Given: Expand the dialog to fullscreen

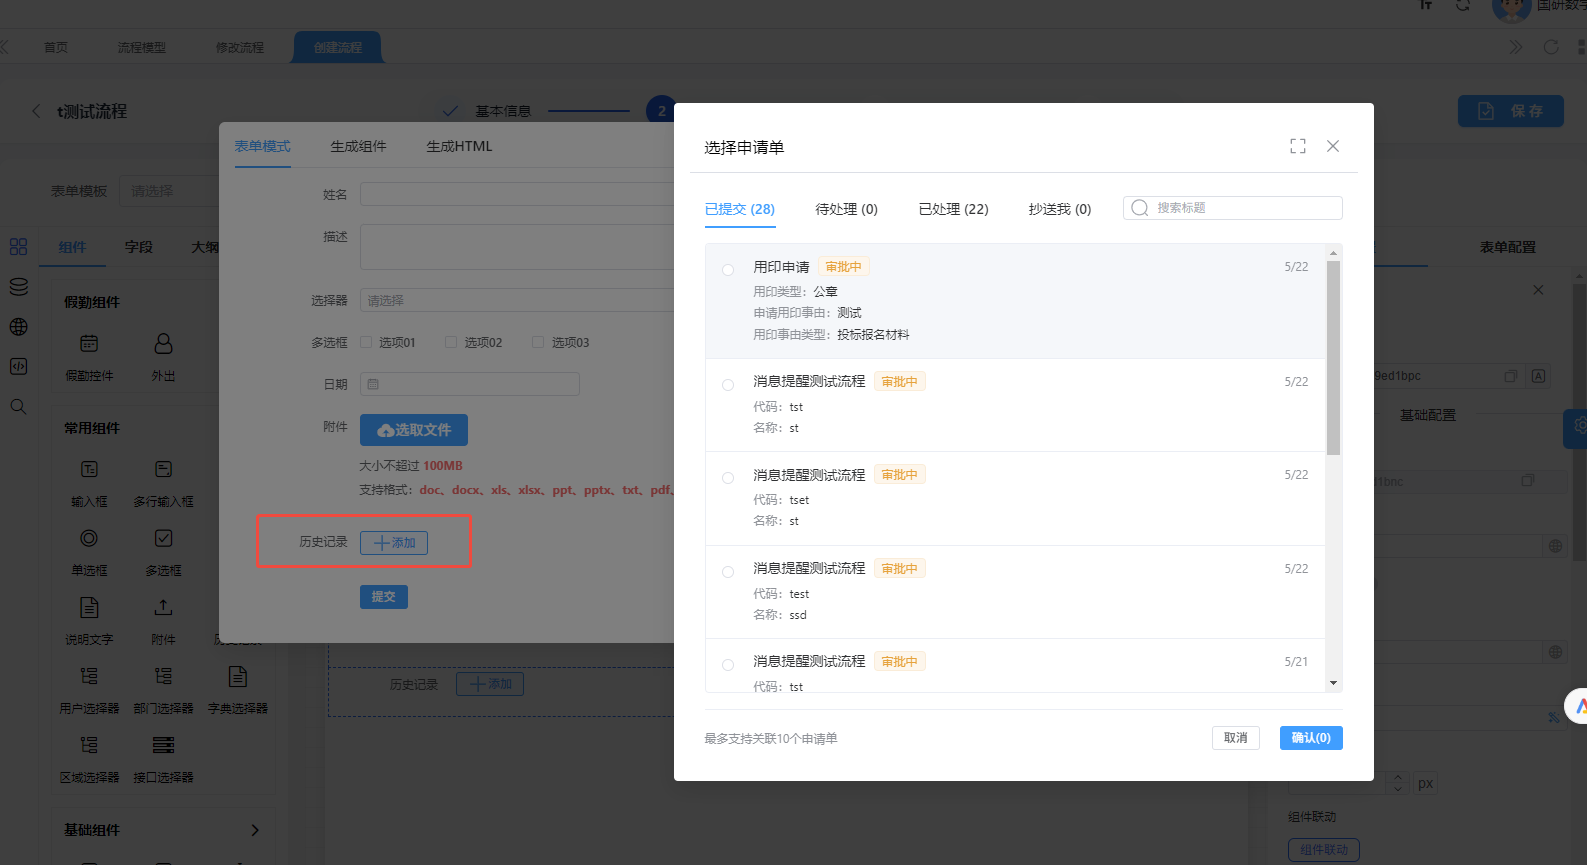Looking at the screenshot, I should tap(1298, 146).
